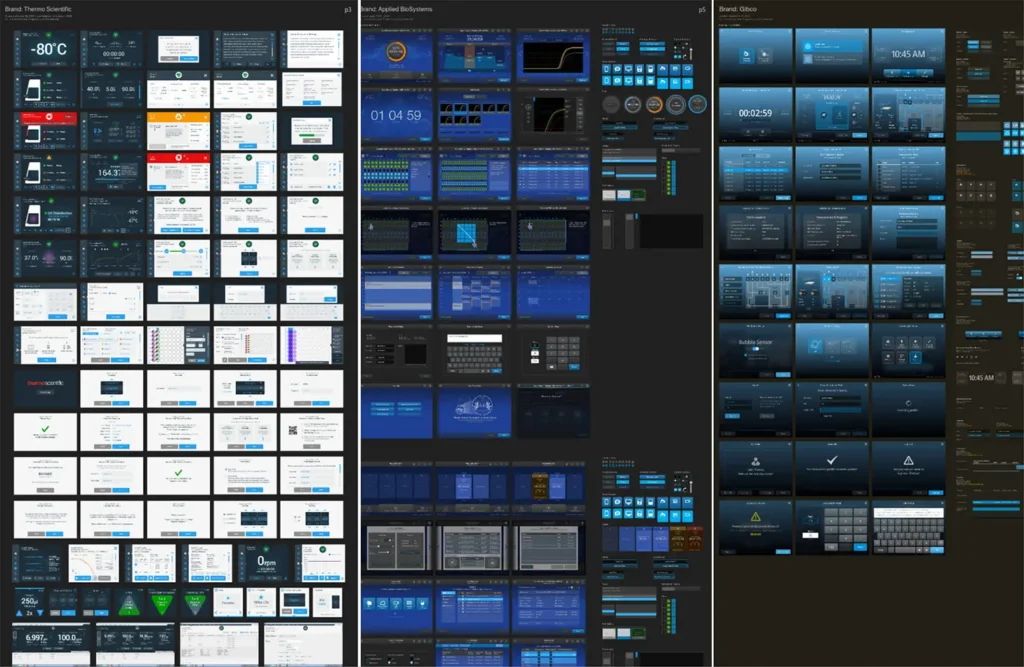
Task: Click the home icon on the -80°C freezer screen
Action: [17, 39]
